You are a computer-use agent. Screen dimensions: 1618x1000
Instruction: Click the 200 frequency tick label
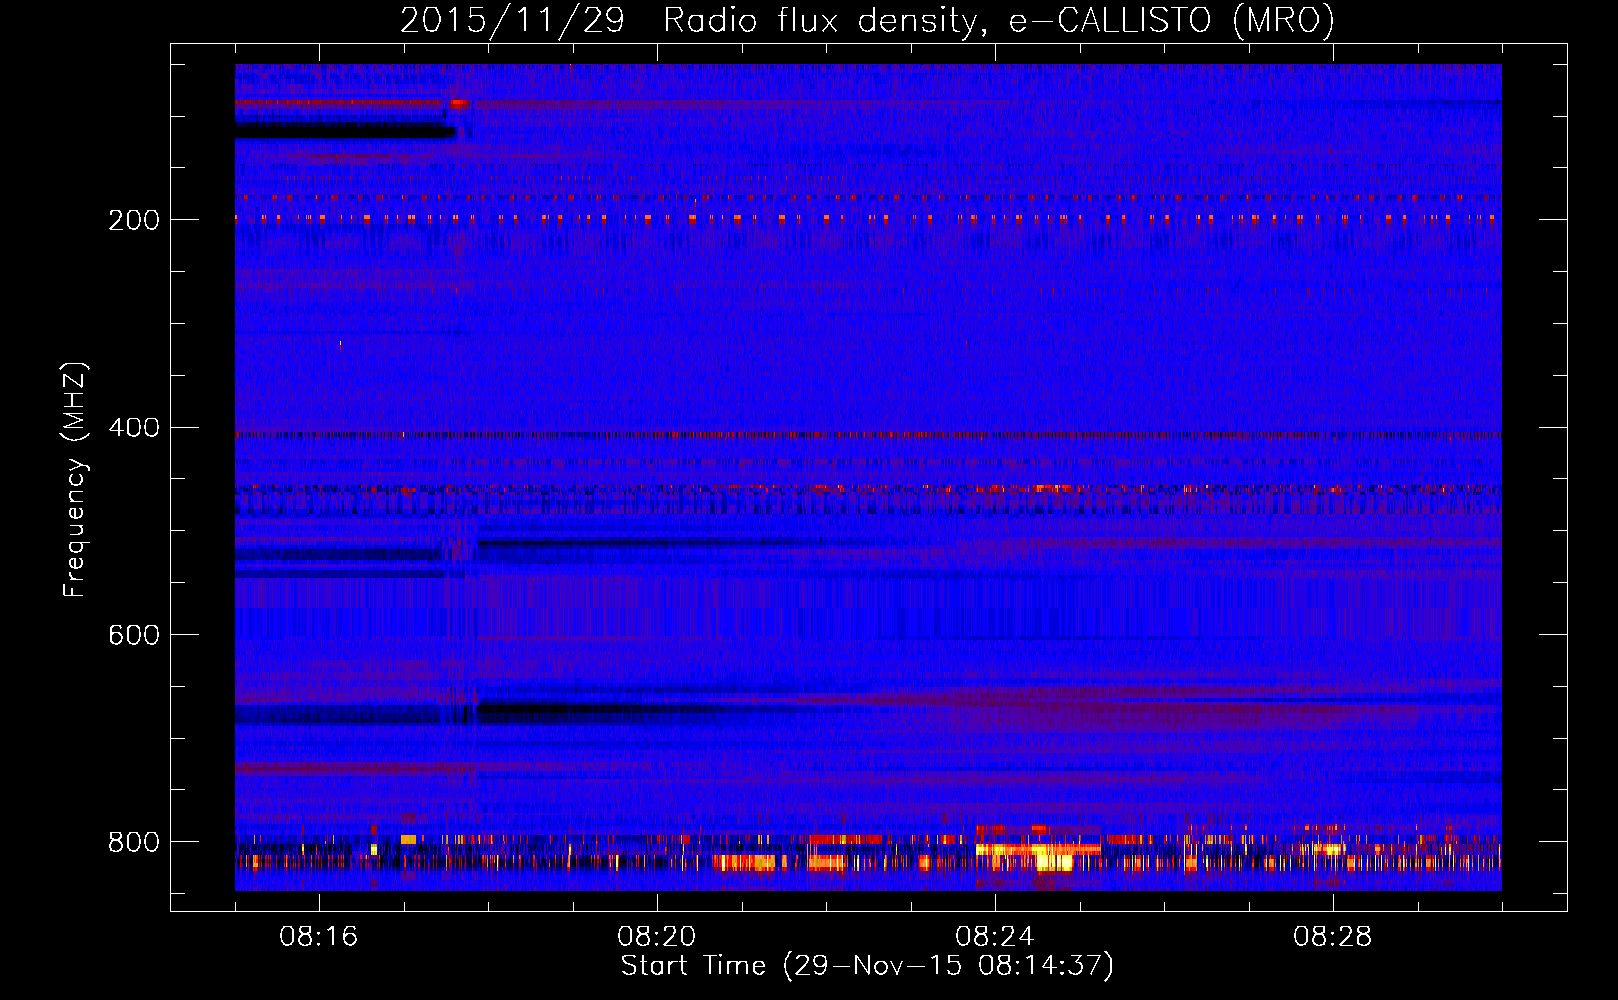coord(134,220)
